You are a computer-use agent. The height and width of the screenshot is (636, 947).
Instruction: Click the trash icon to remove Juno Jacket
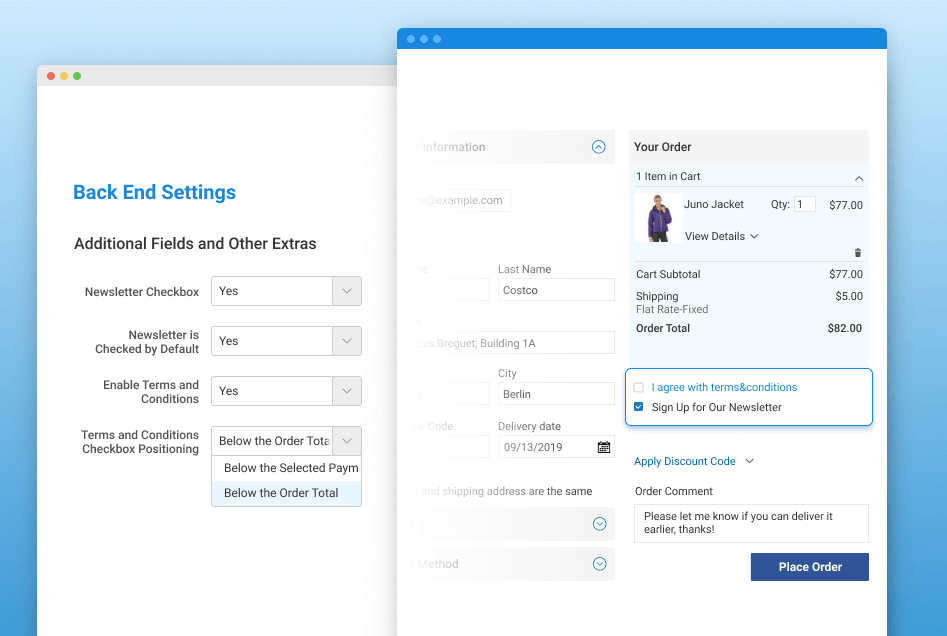857,253
